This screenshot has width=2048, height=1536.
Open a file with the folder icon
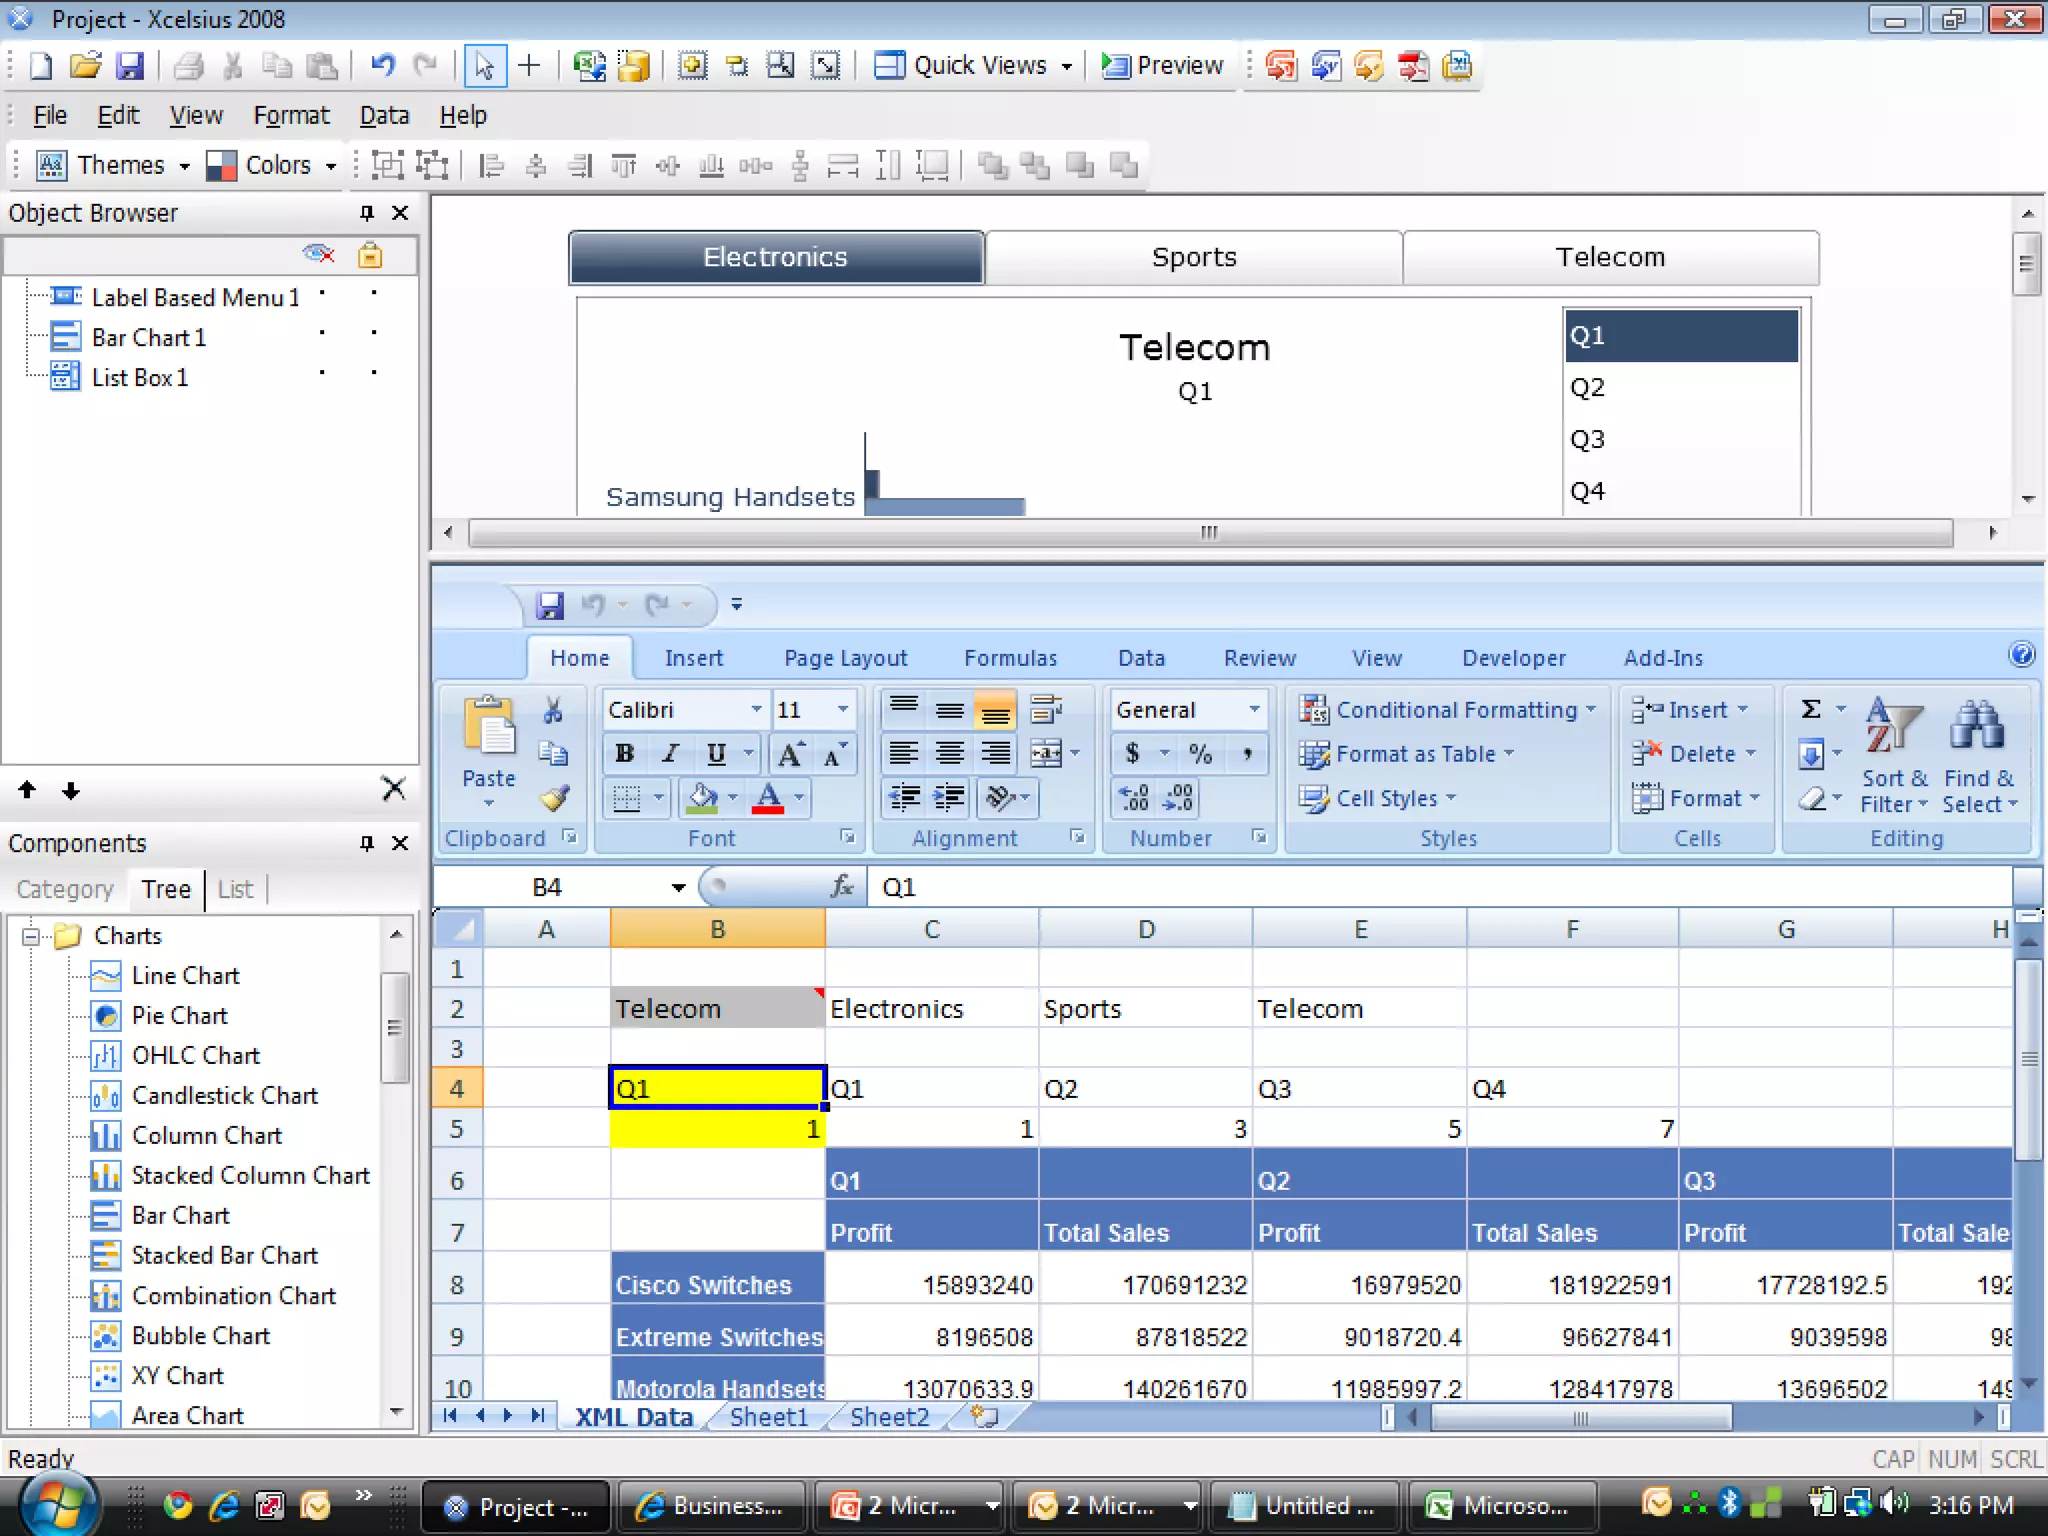(85, 66)
